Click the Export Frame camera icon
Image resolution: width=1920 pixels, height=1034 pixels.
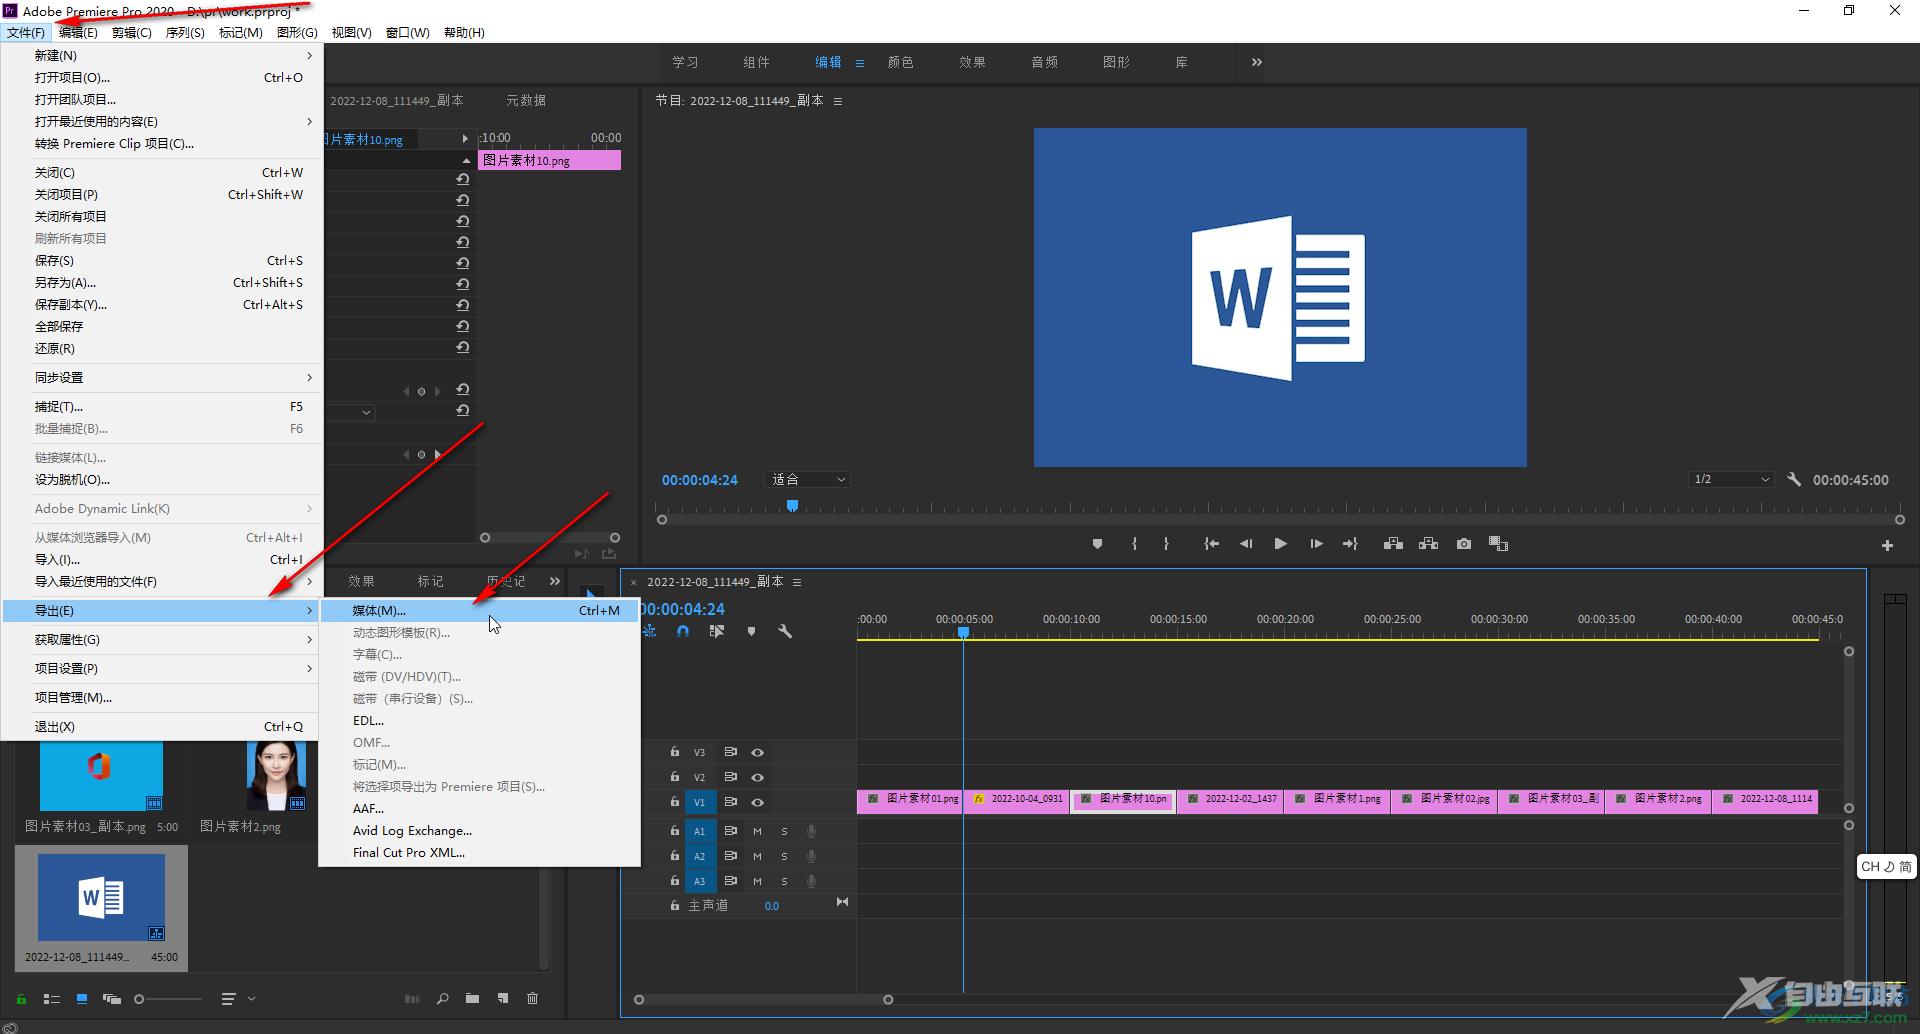pyautogui.click(x=1464, y=544)
